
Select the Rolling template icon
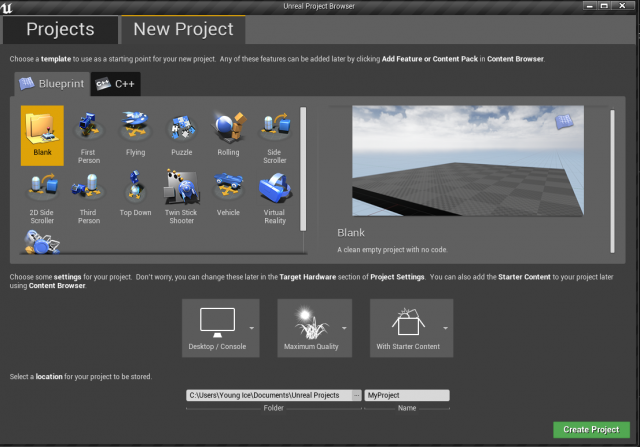coord(228,133)
